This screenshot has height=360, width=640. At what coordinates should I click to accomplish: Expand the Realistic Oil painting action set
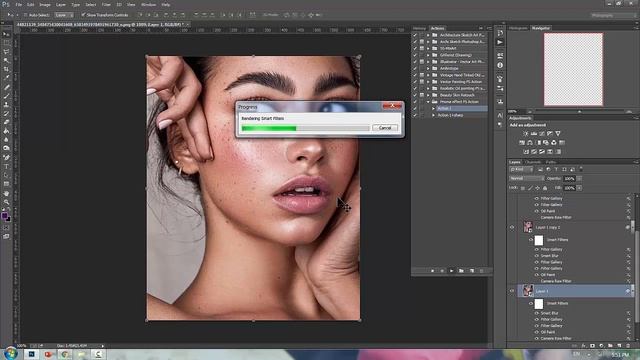tap(428, 88)
